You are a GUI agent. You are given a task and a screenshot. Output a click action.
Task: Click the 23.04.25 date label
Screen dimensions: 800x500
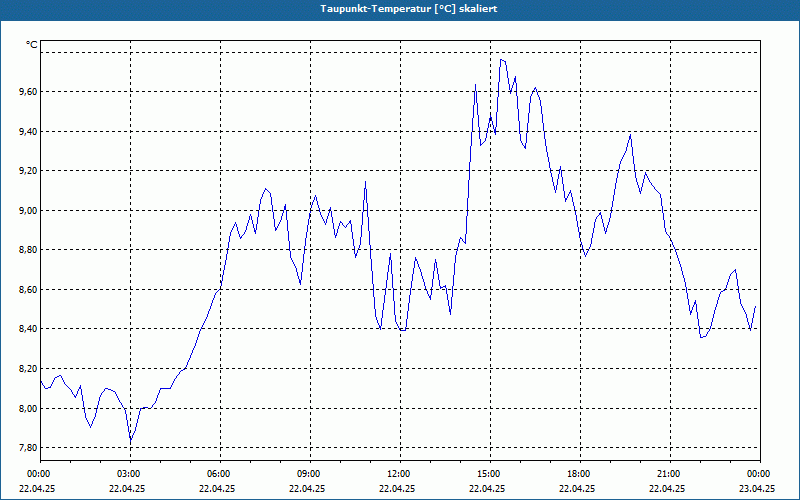[x=757, y=488]
